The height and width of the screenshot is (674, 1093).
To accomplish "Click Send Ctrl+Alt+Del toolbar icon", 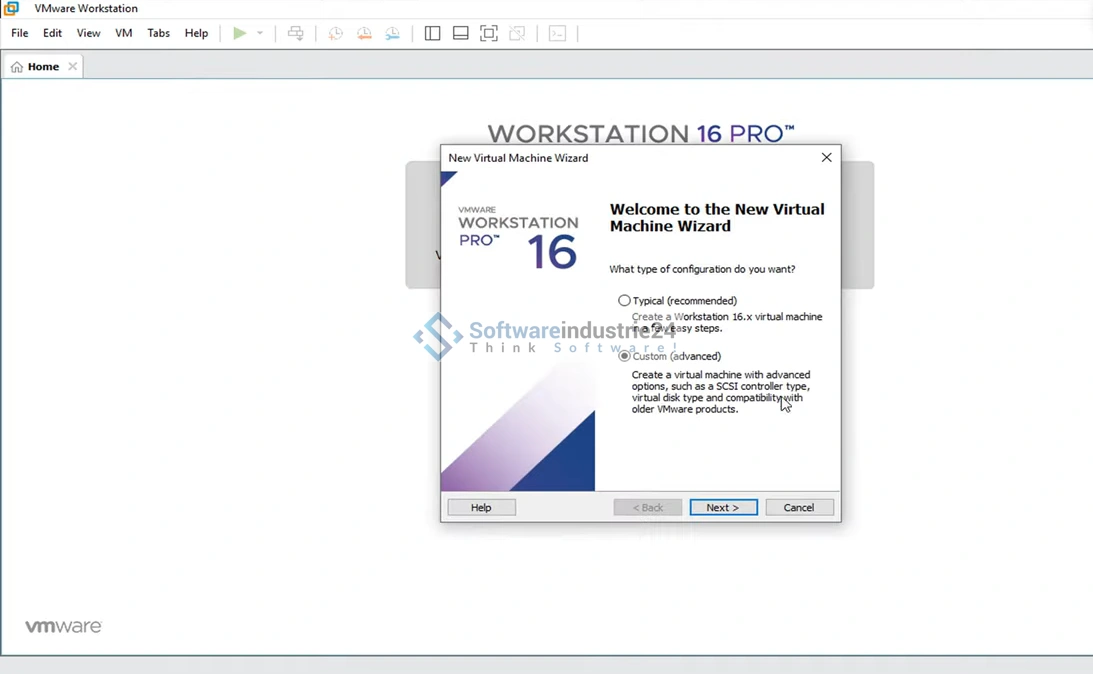I will 296,33.
